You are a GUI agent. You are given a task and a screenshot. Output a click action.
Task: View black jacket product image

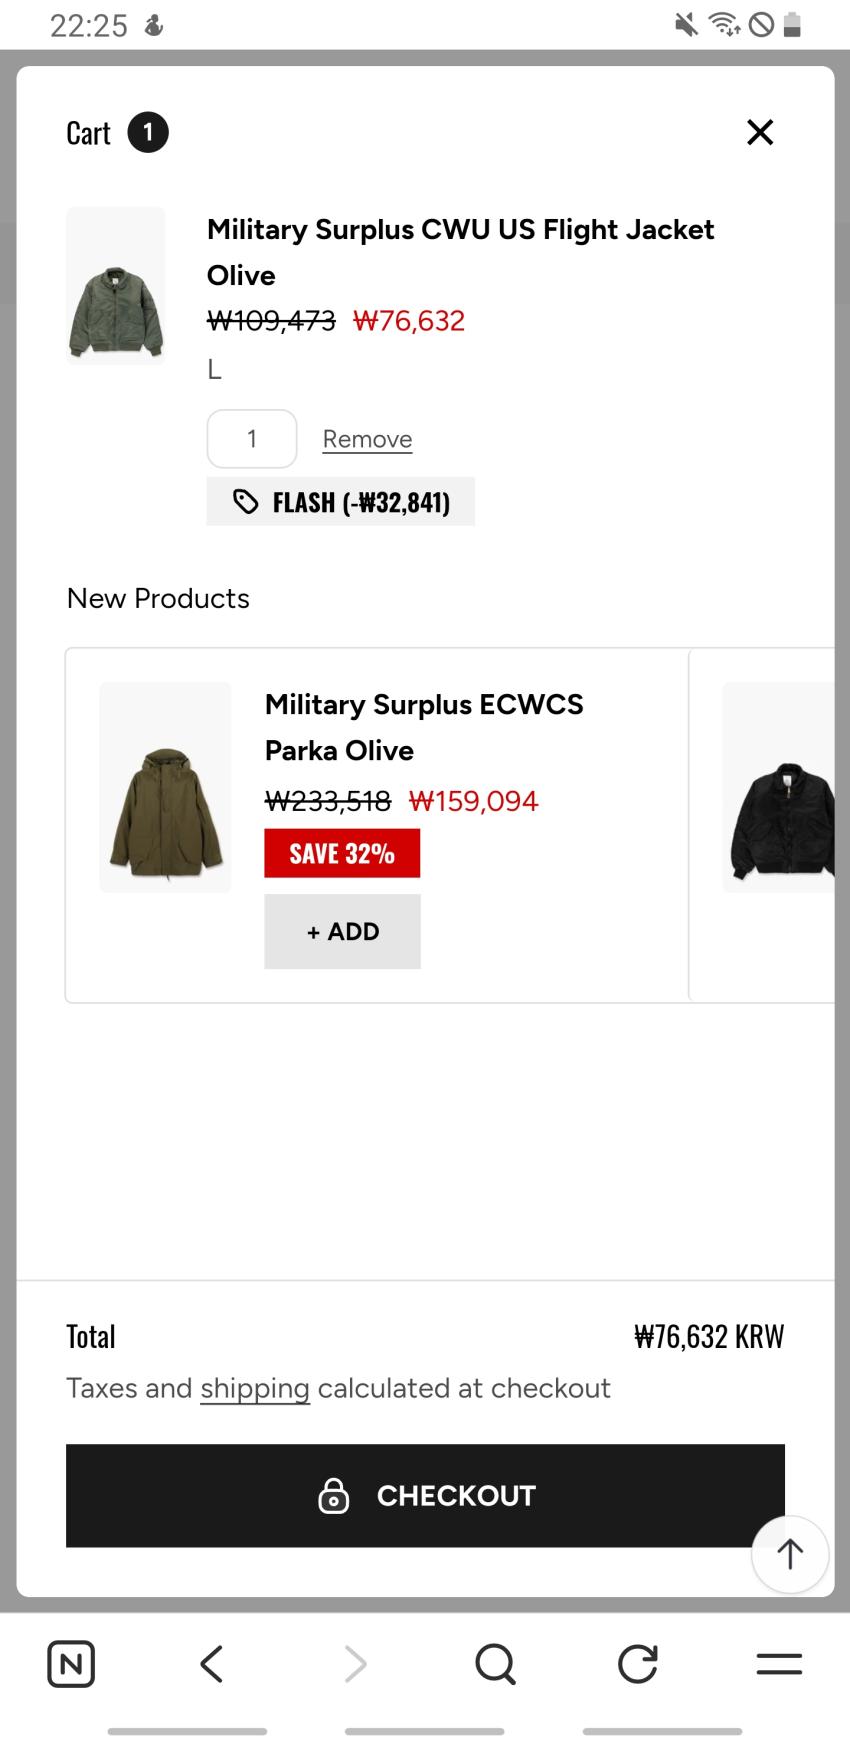780,787
